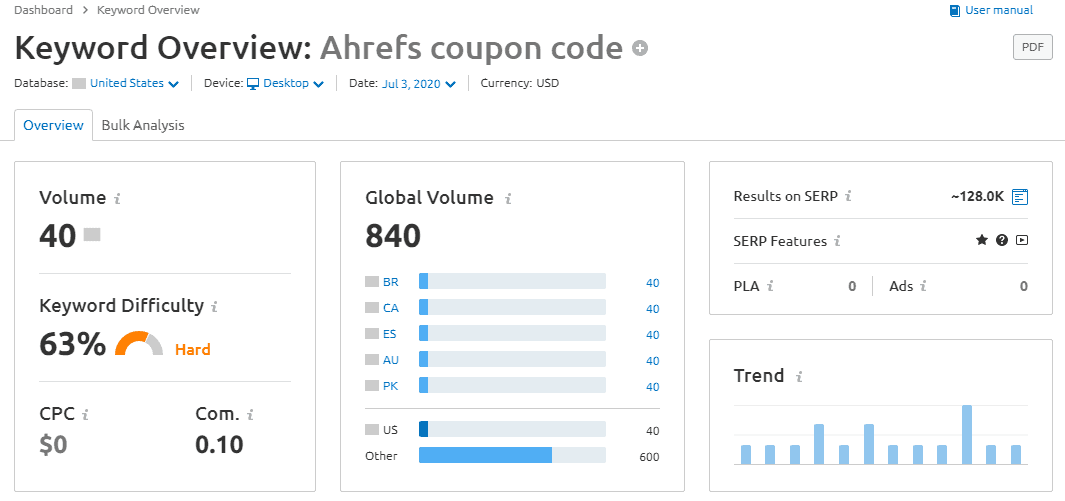Viewport: 1065px width, 501px height.
Task: Click the question mark SERP feature icon
Action: (x=1002, y=240)
